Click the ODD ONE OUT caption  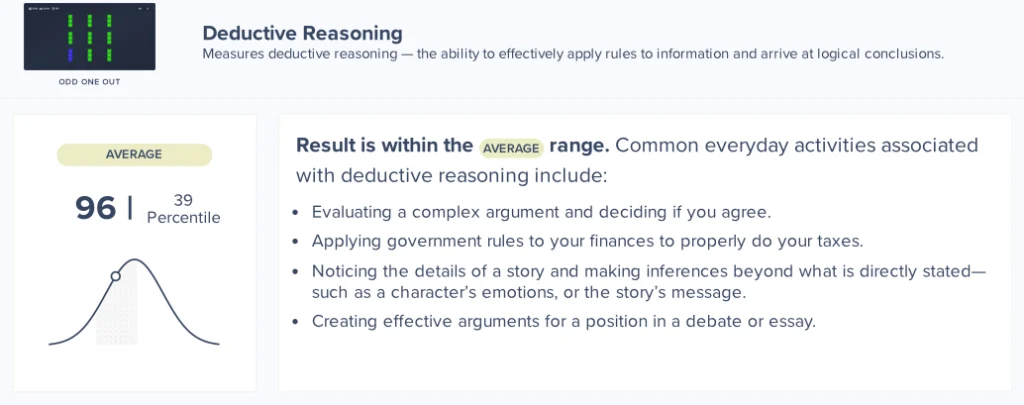tap(90, 82)
